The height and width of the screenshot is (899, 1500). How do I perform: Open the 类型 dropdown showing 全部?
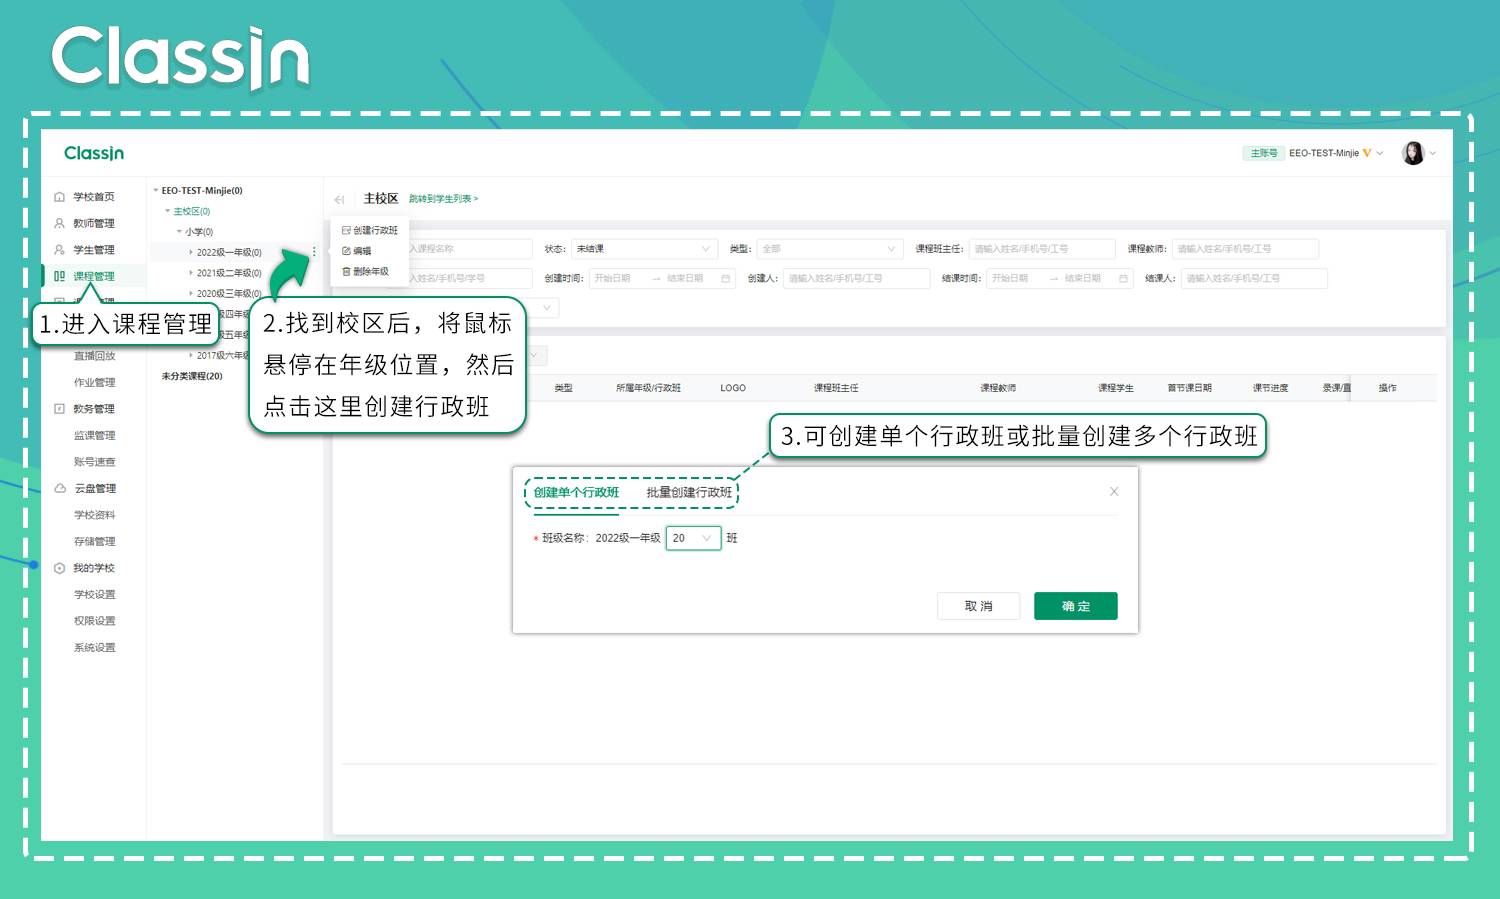pos(829,249)
